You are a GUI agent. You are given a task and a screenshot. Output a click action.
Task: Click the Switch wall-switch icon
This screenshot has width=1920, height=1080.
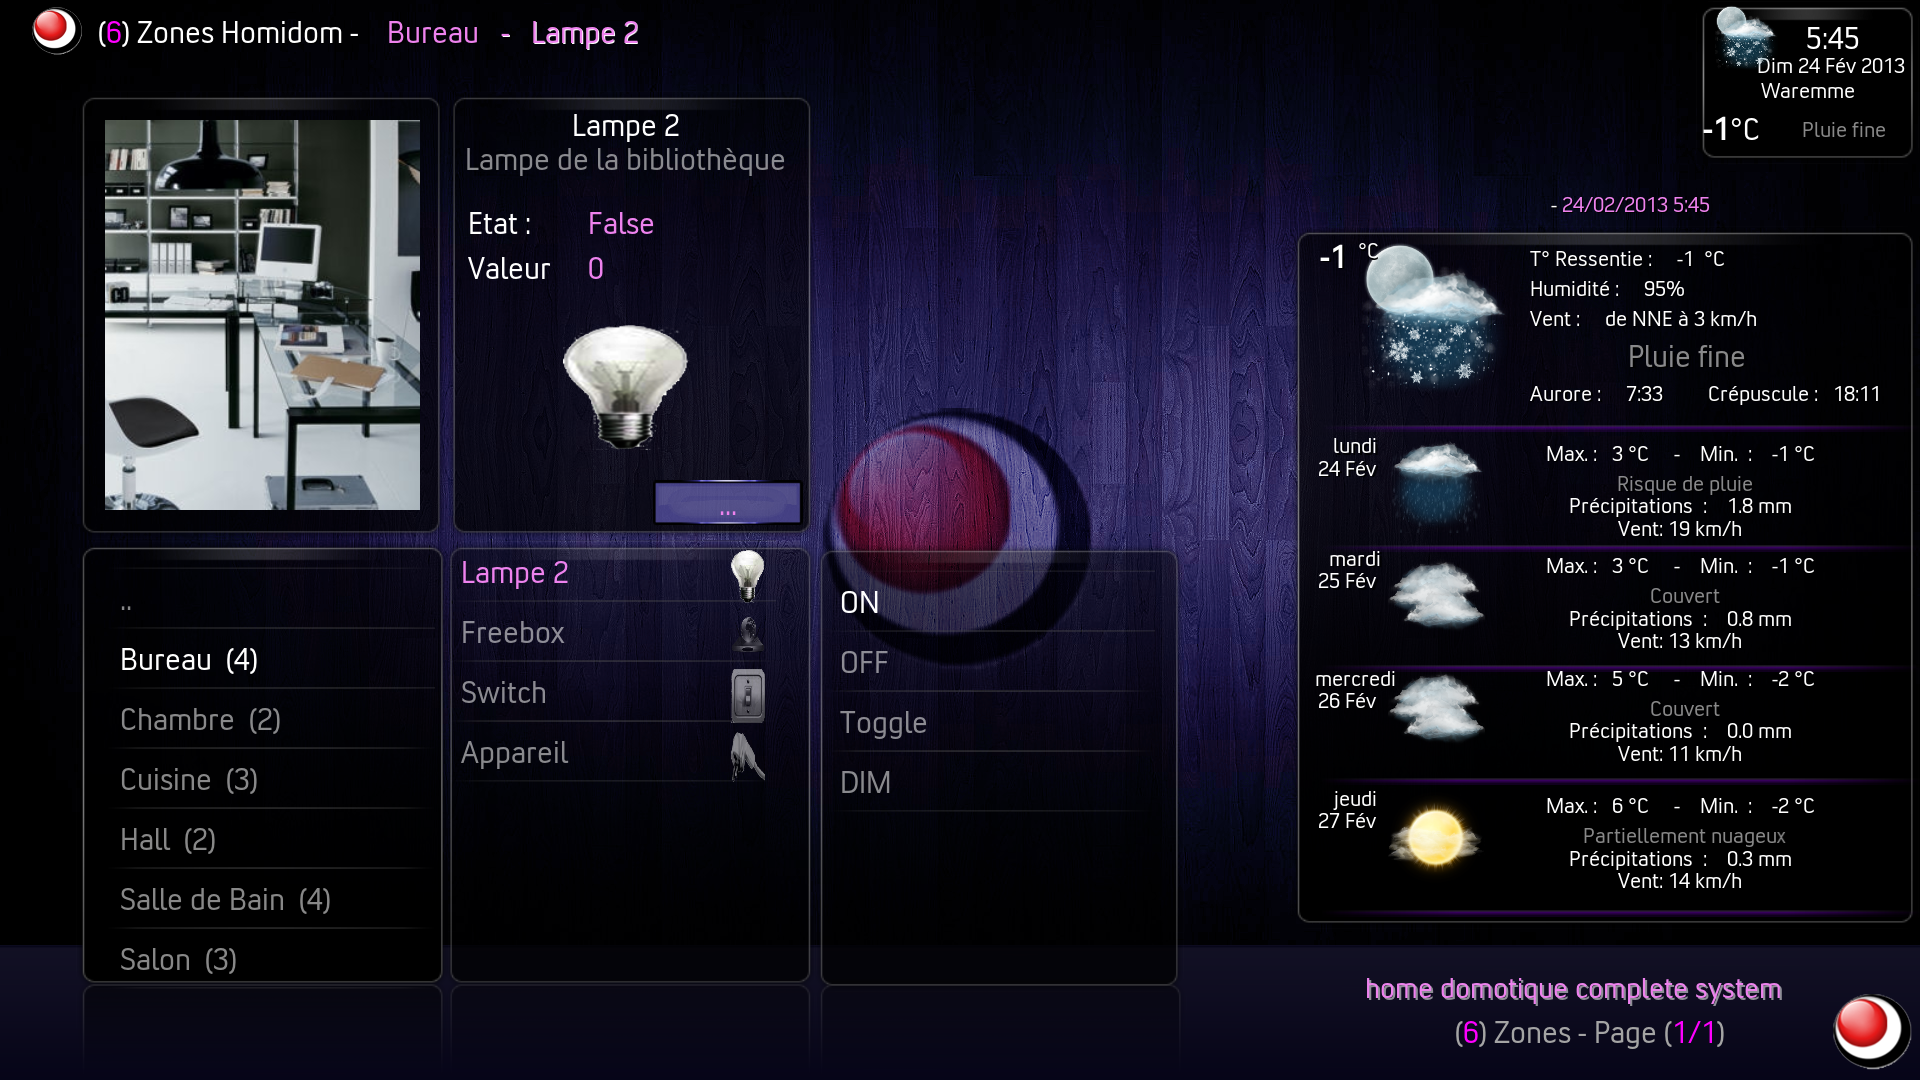point(747,695)
